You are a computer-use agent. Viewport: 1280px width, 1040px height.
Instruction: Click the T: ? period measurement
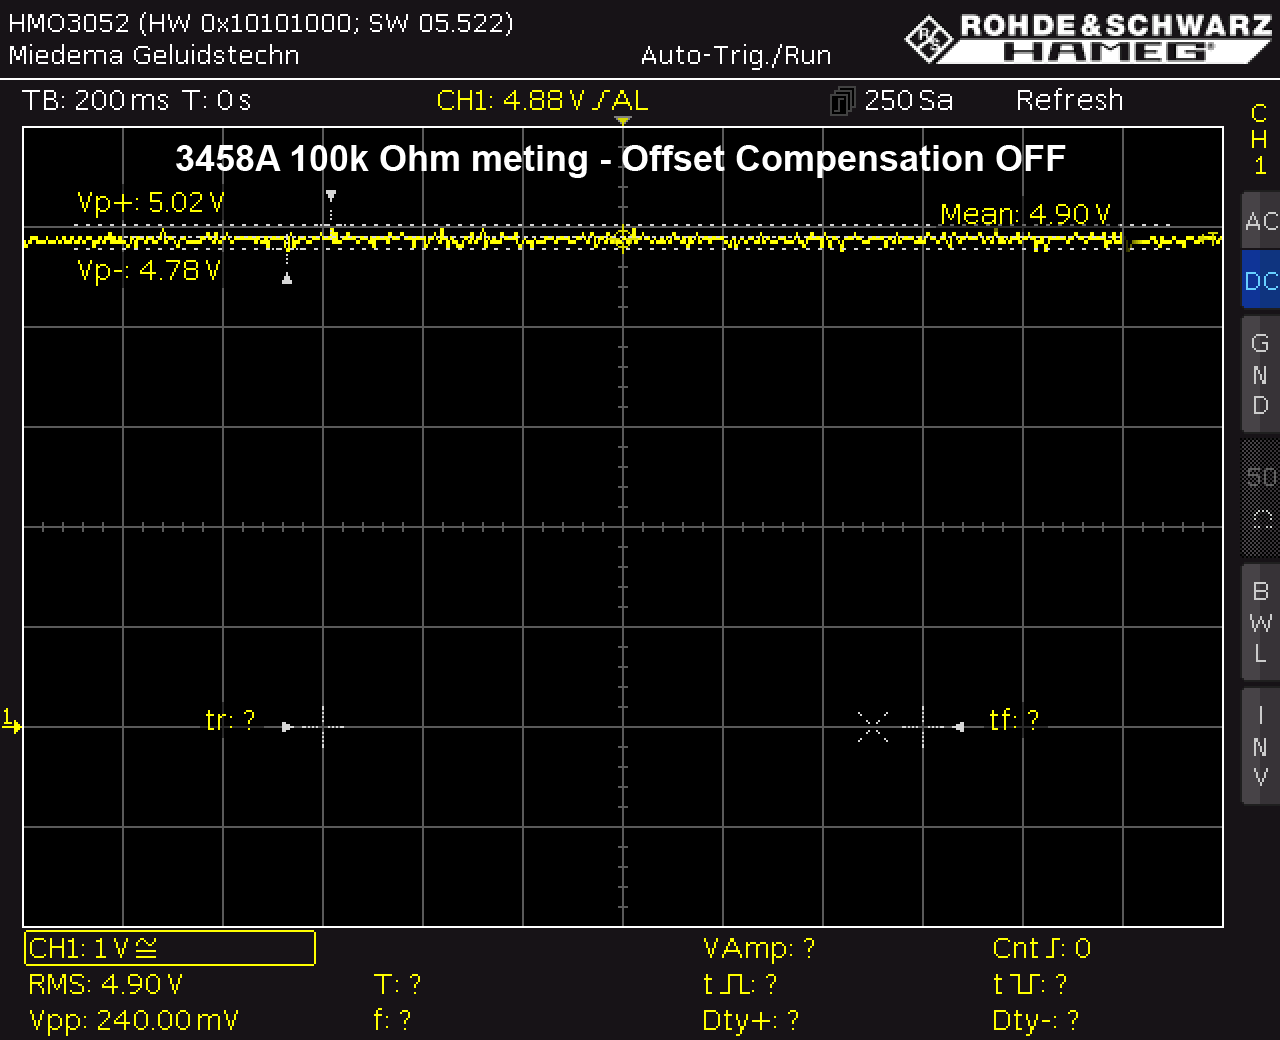point(397,985)
